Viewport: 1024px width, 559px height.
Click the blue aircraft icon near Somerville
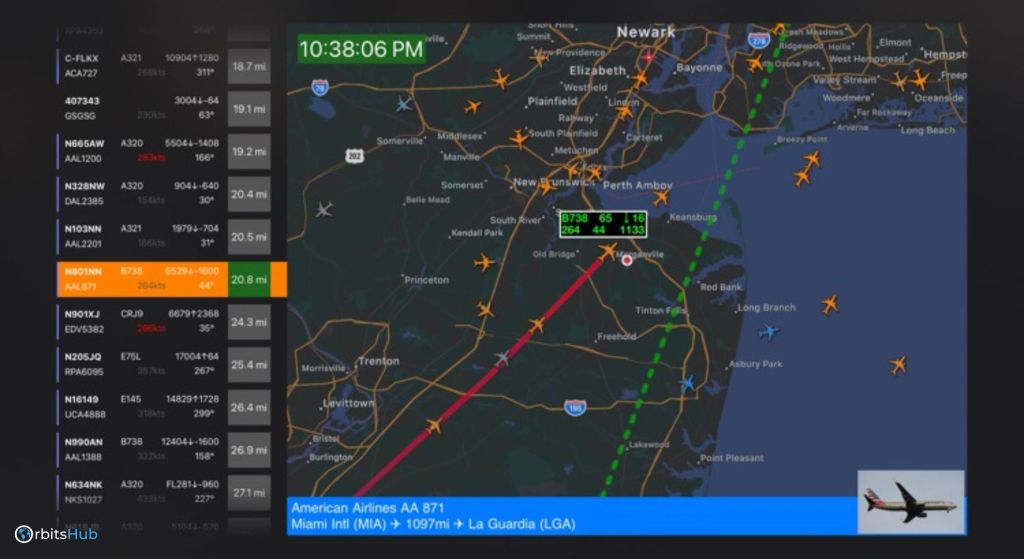[x=404, y=103]
